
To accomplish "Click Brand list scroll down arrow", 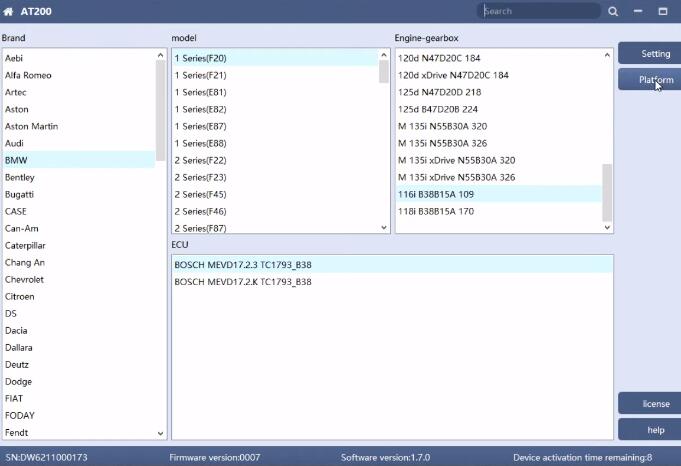I will 160,433.
